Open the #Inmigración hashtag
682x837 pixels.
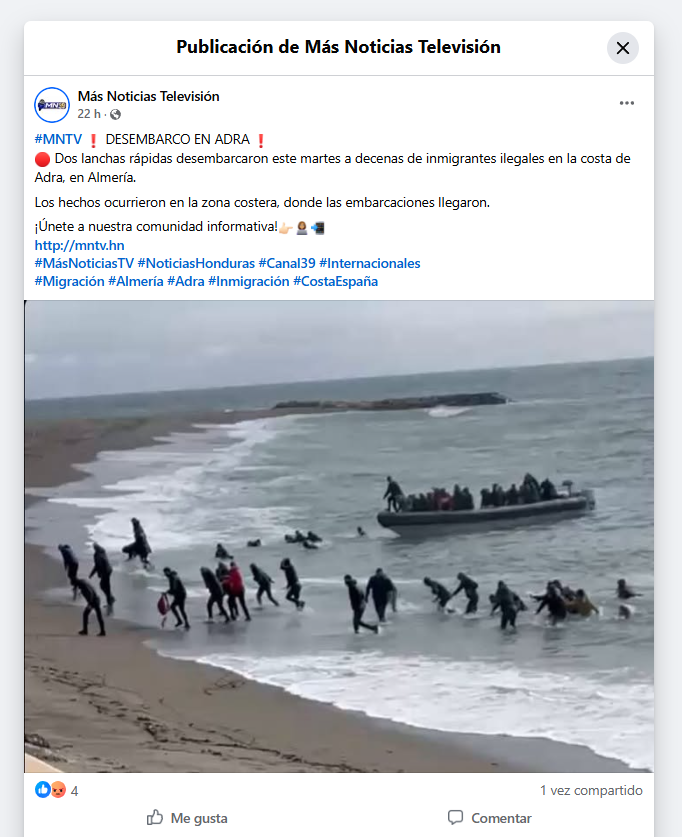pos(248,281)
